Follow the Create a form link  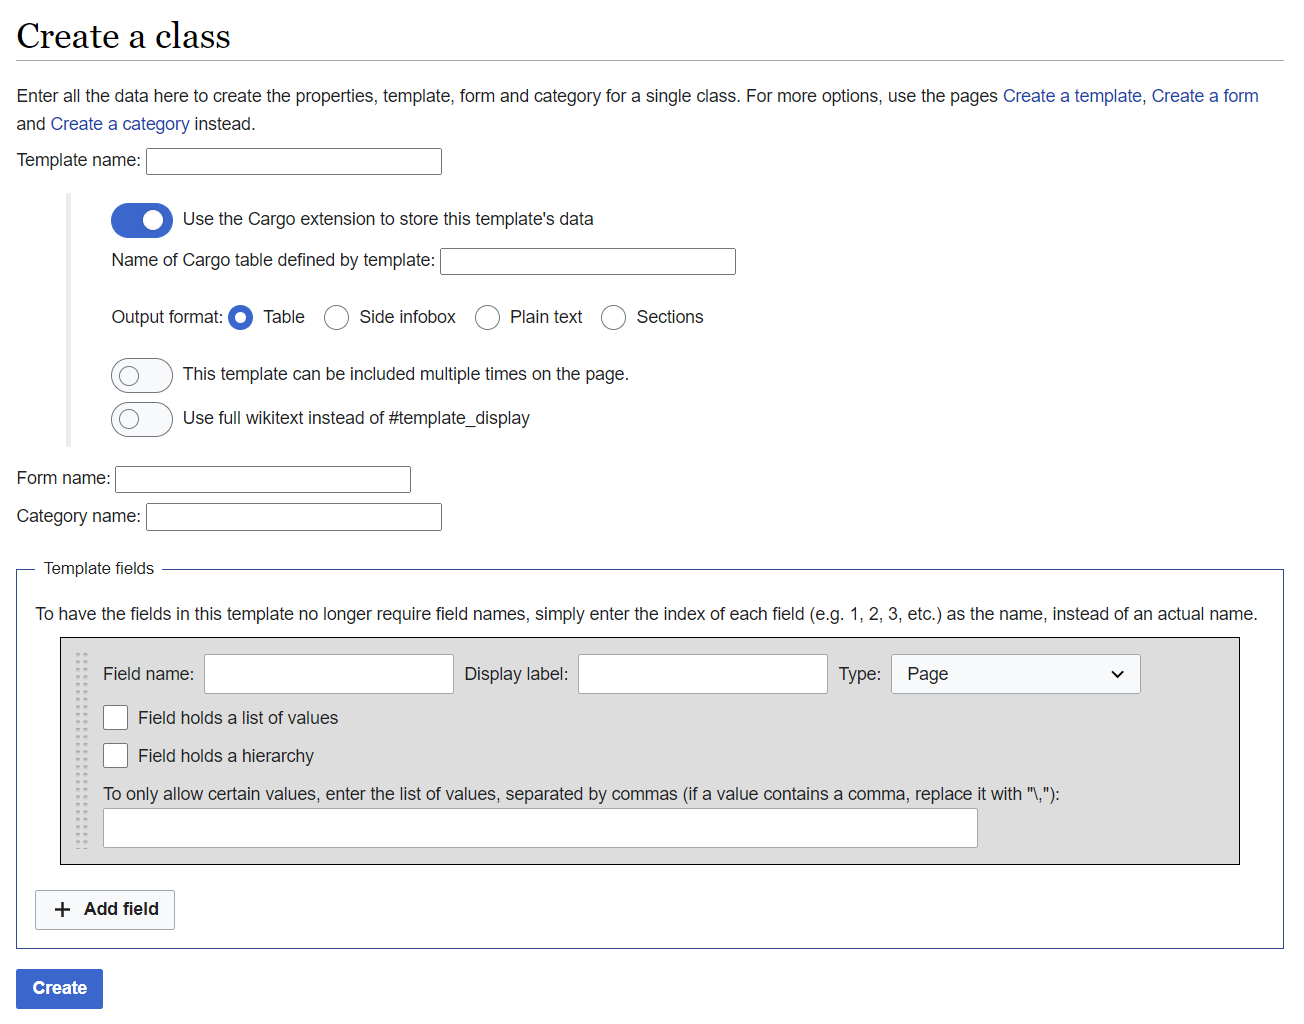[x=1204, y=96]
